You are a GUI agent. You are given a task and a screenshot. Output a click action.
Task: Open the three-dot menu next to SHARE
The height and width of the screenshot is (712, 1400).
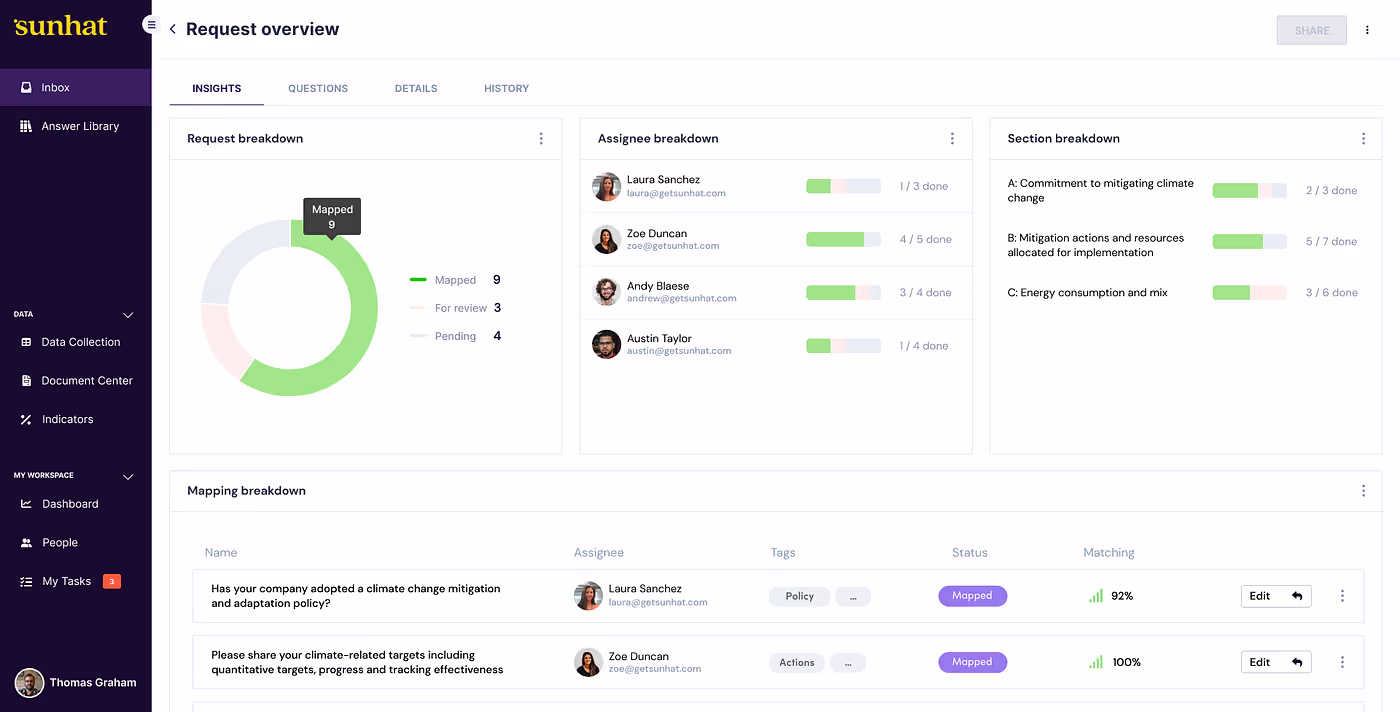[x=1367, y=30]
